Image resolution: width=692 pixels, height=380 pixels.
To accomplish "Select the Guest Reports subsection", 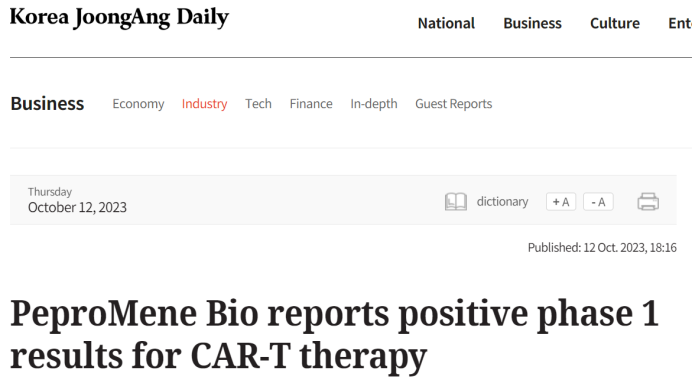I will tap(453, 104).
